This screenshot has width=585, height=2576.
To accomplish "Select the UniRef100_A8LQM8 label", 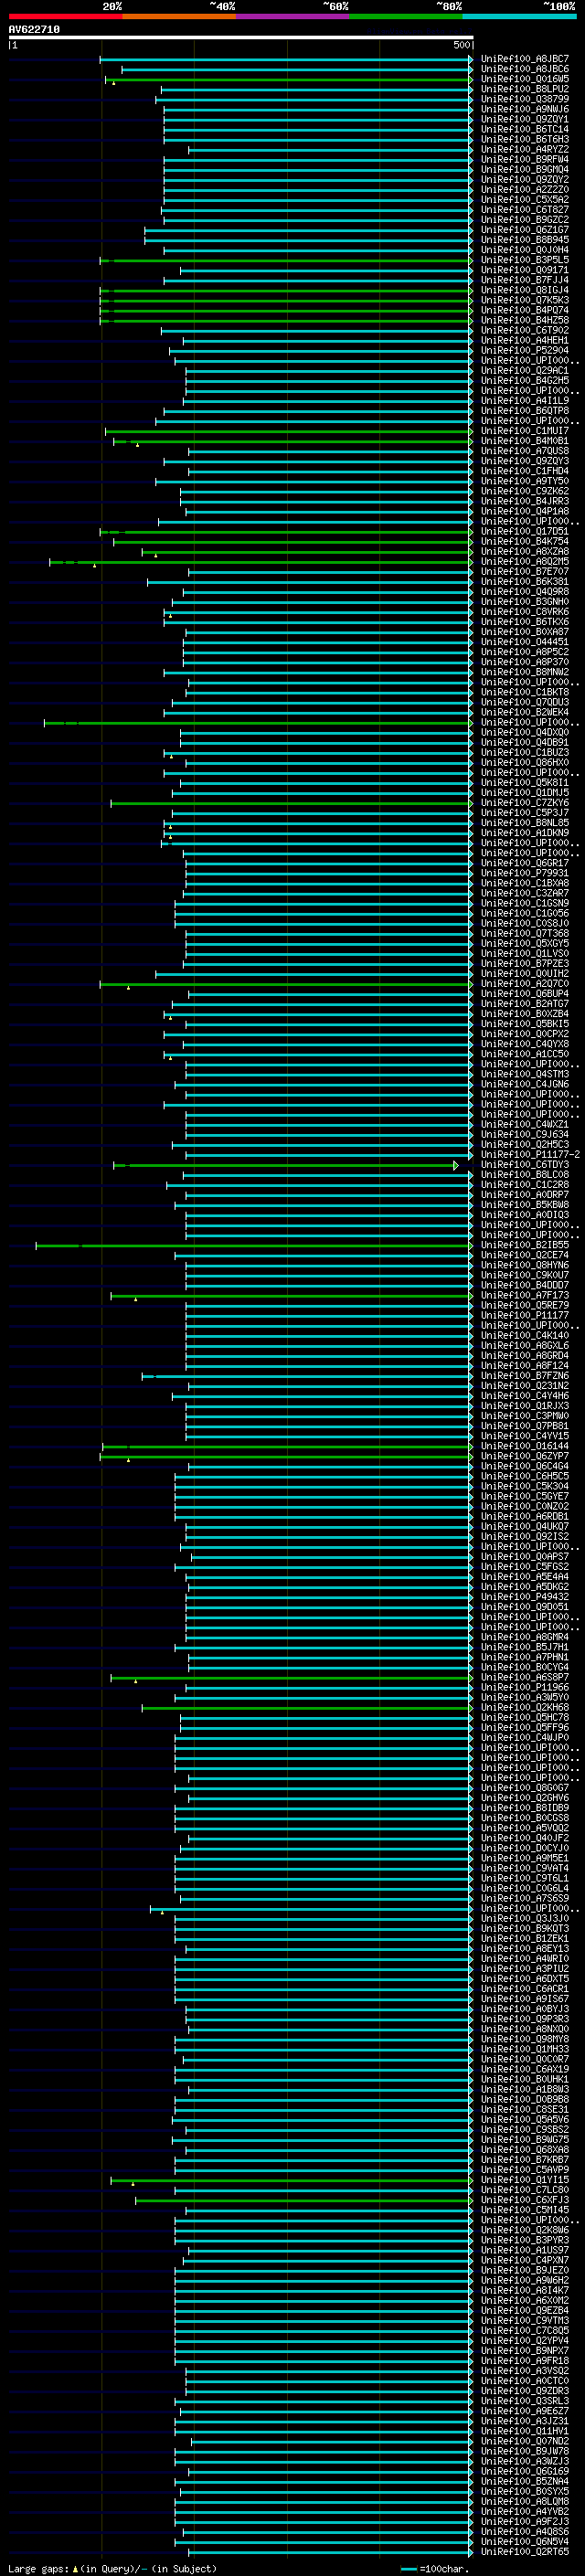I will point(524,2501).
